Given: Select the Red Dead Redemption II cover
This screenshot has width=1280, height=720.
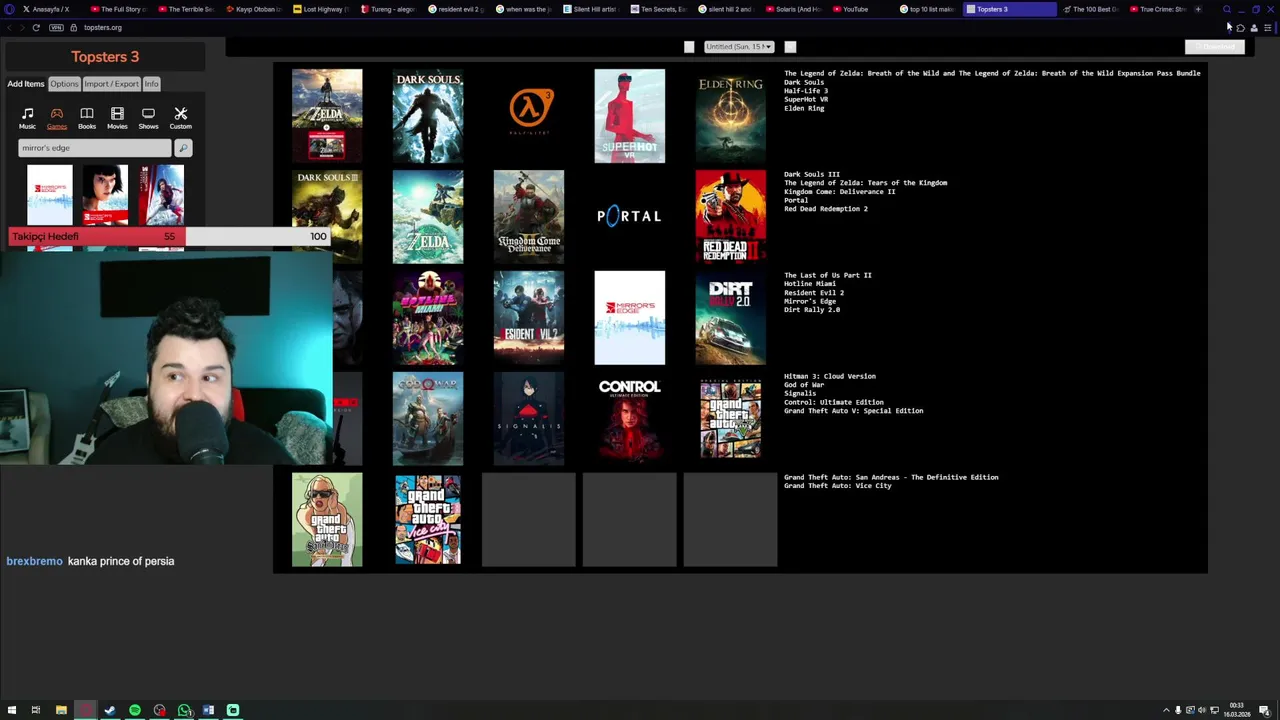Looking at the screenshot, I should pos(731,217).
